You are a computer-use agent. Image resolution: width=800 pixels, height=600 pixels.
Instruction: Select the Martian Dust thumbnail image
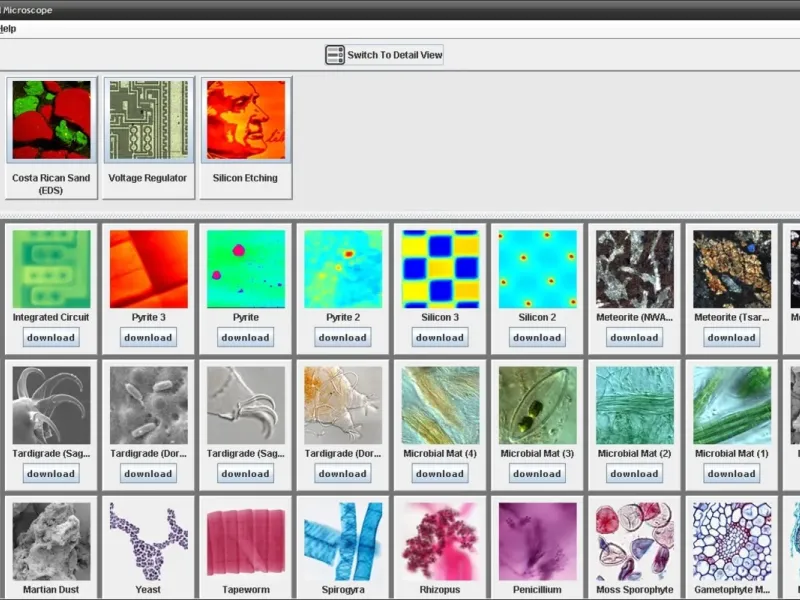pos(52,541)
